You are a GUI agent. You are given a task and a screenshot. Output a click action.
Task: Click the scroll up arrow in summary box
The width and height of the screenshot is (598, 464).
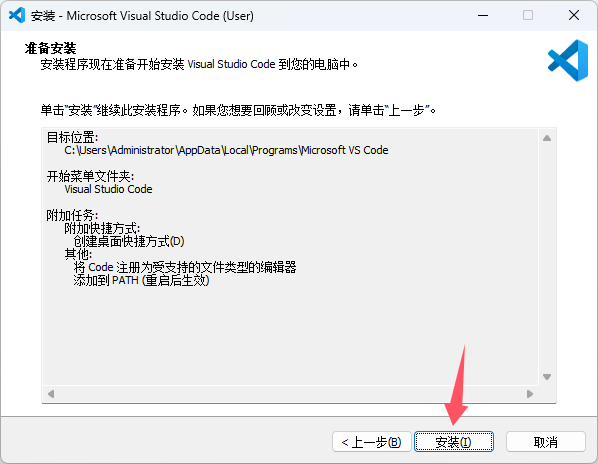pyautogui.click(x=547, y=138)
